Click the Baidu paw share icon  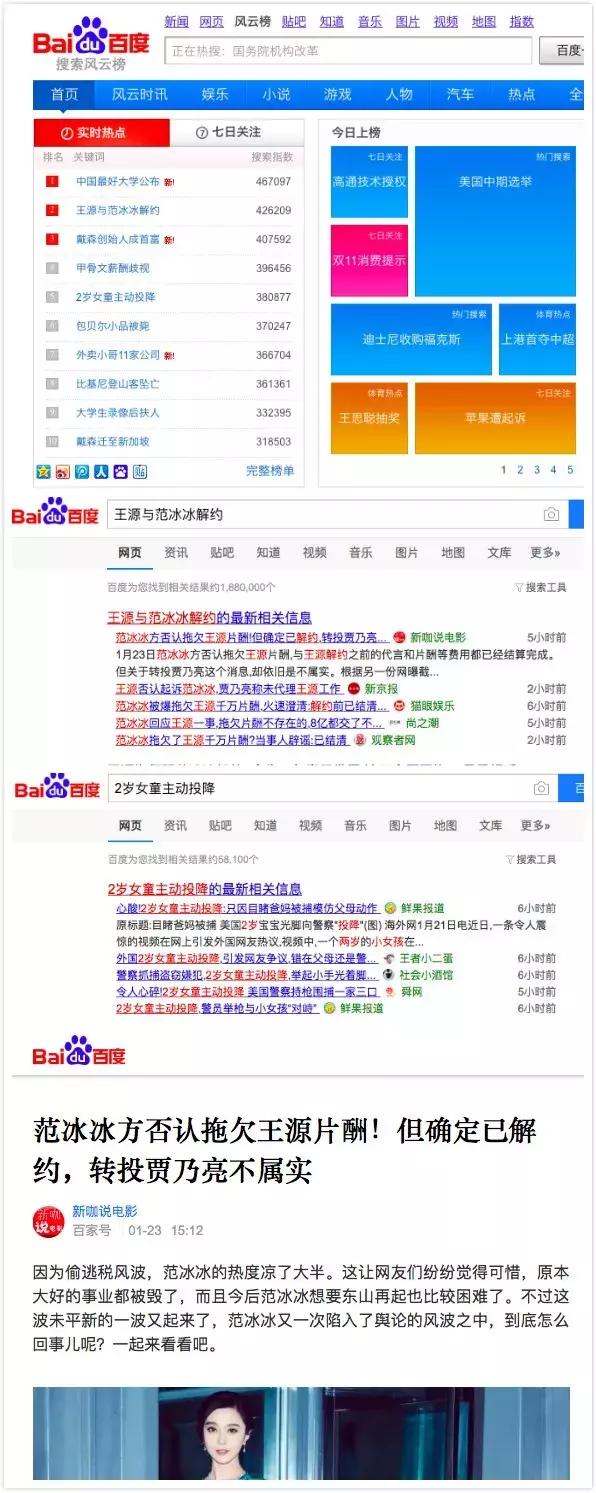click(x=120, y=471)
